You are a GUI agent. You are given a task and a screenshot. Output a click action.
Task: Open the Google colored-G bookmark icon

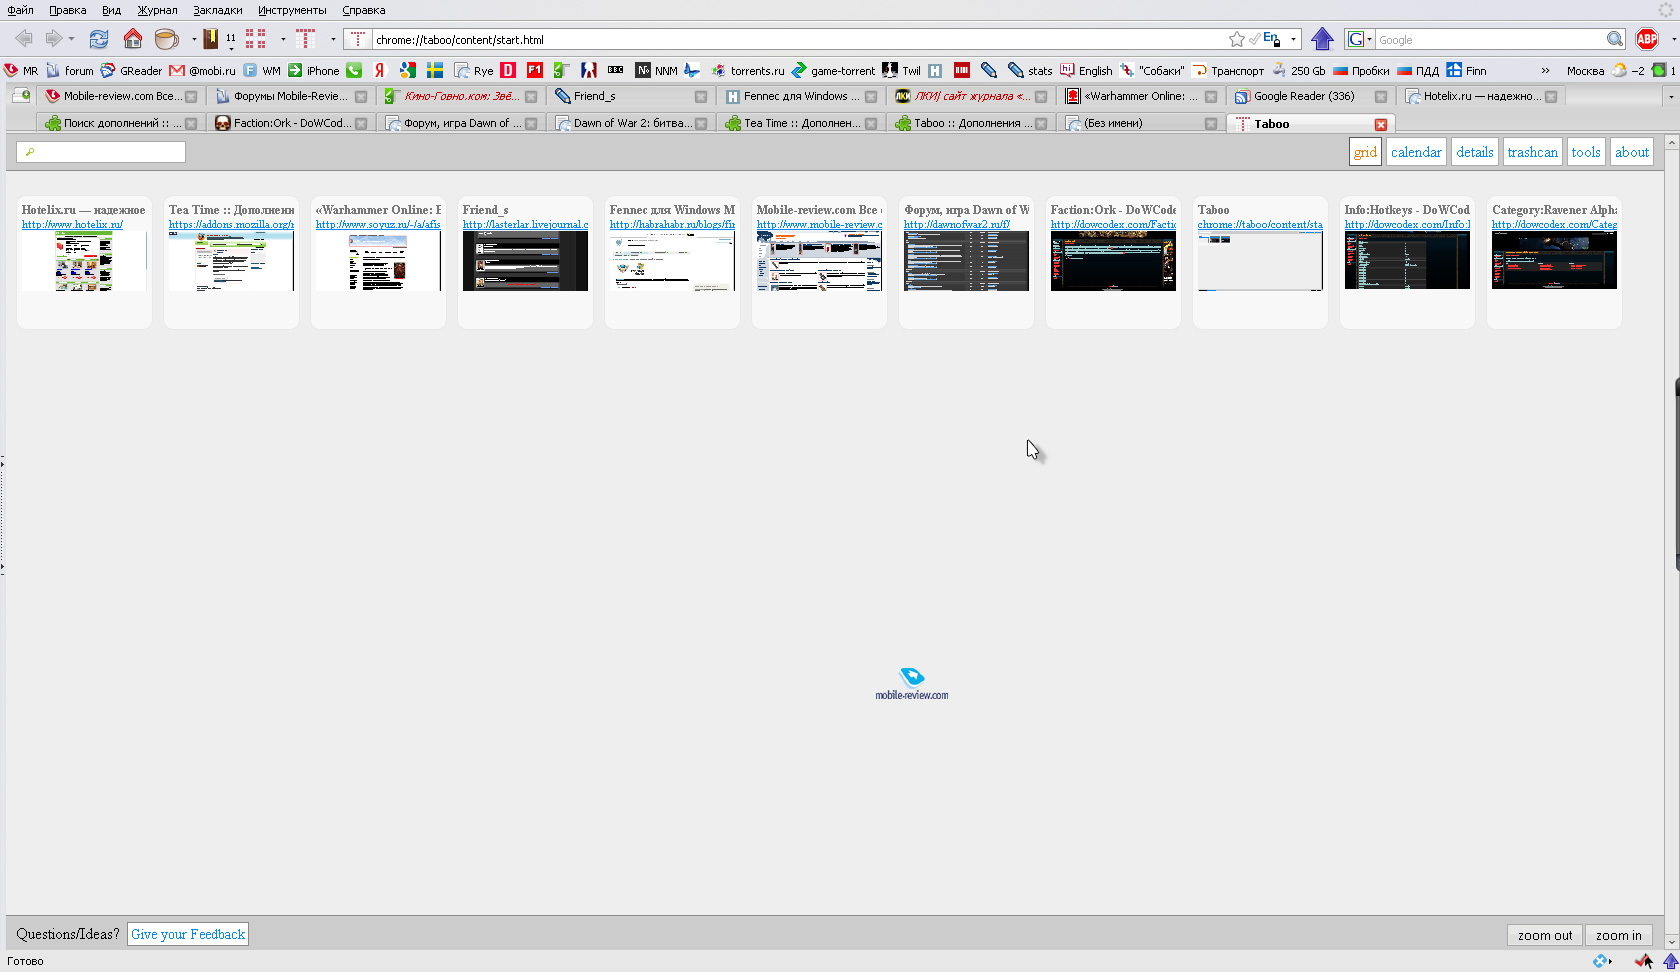tap(407, 70)
